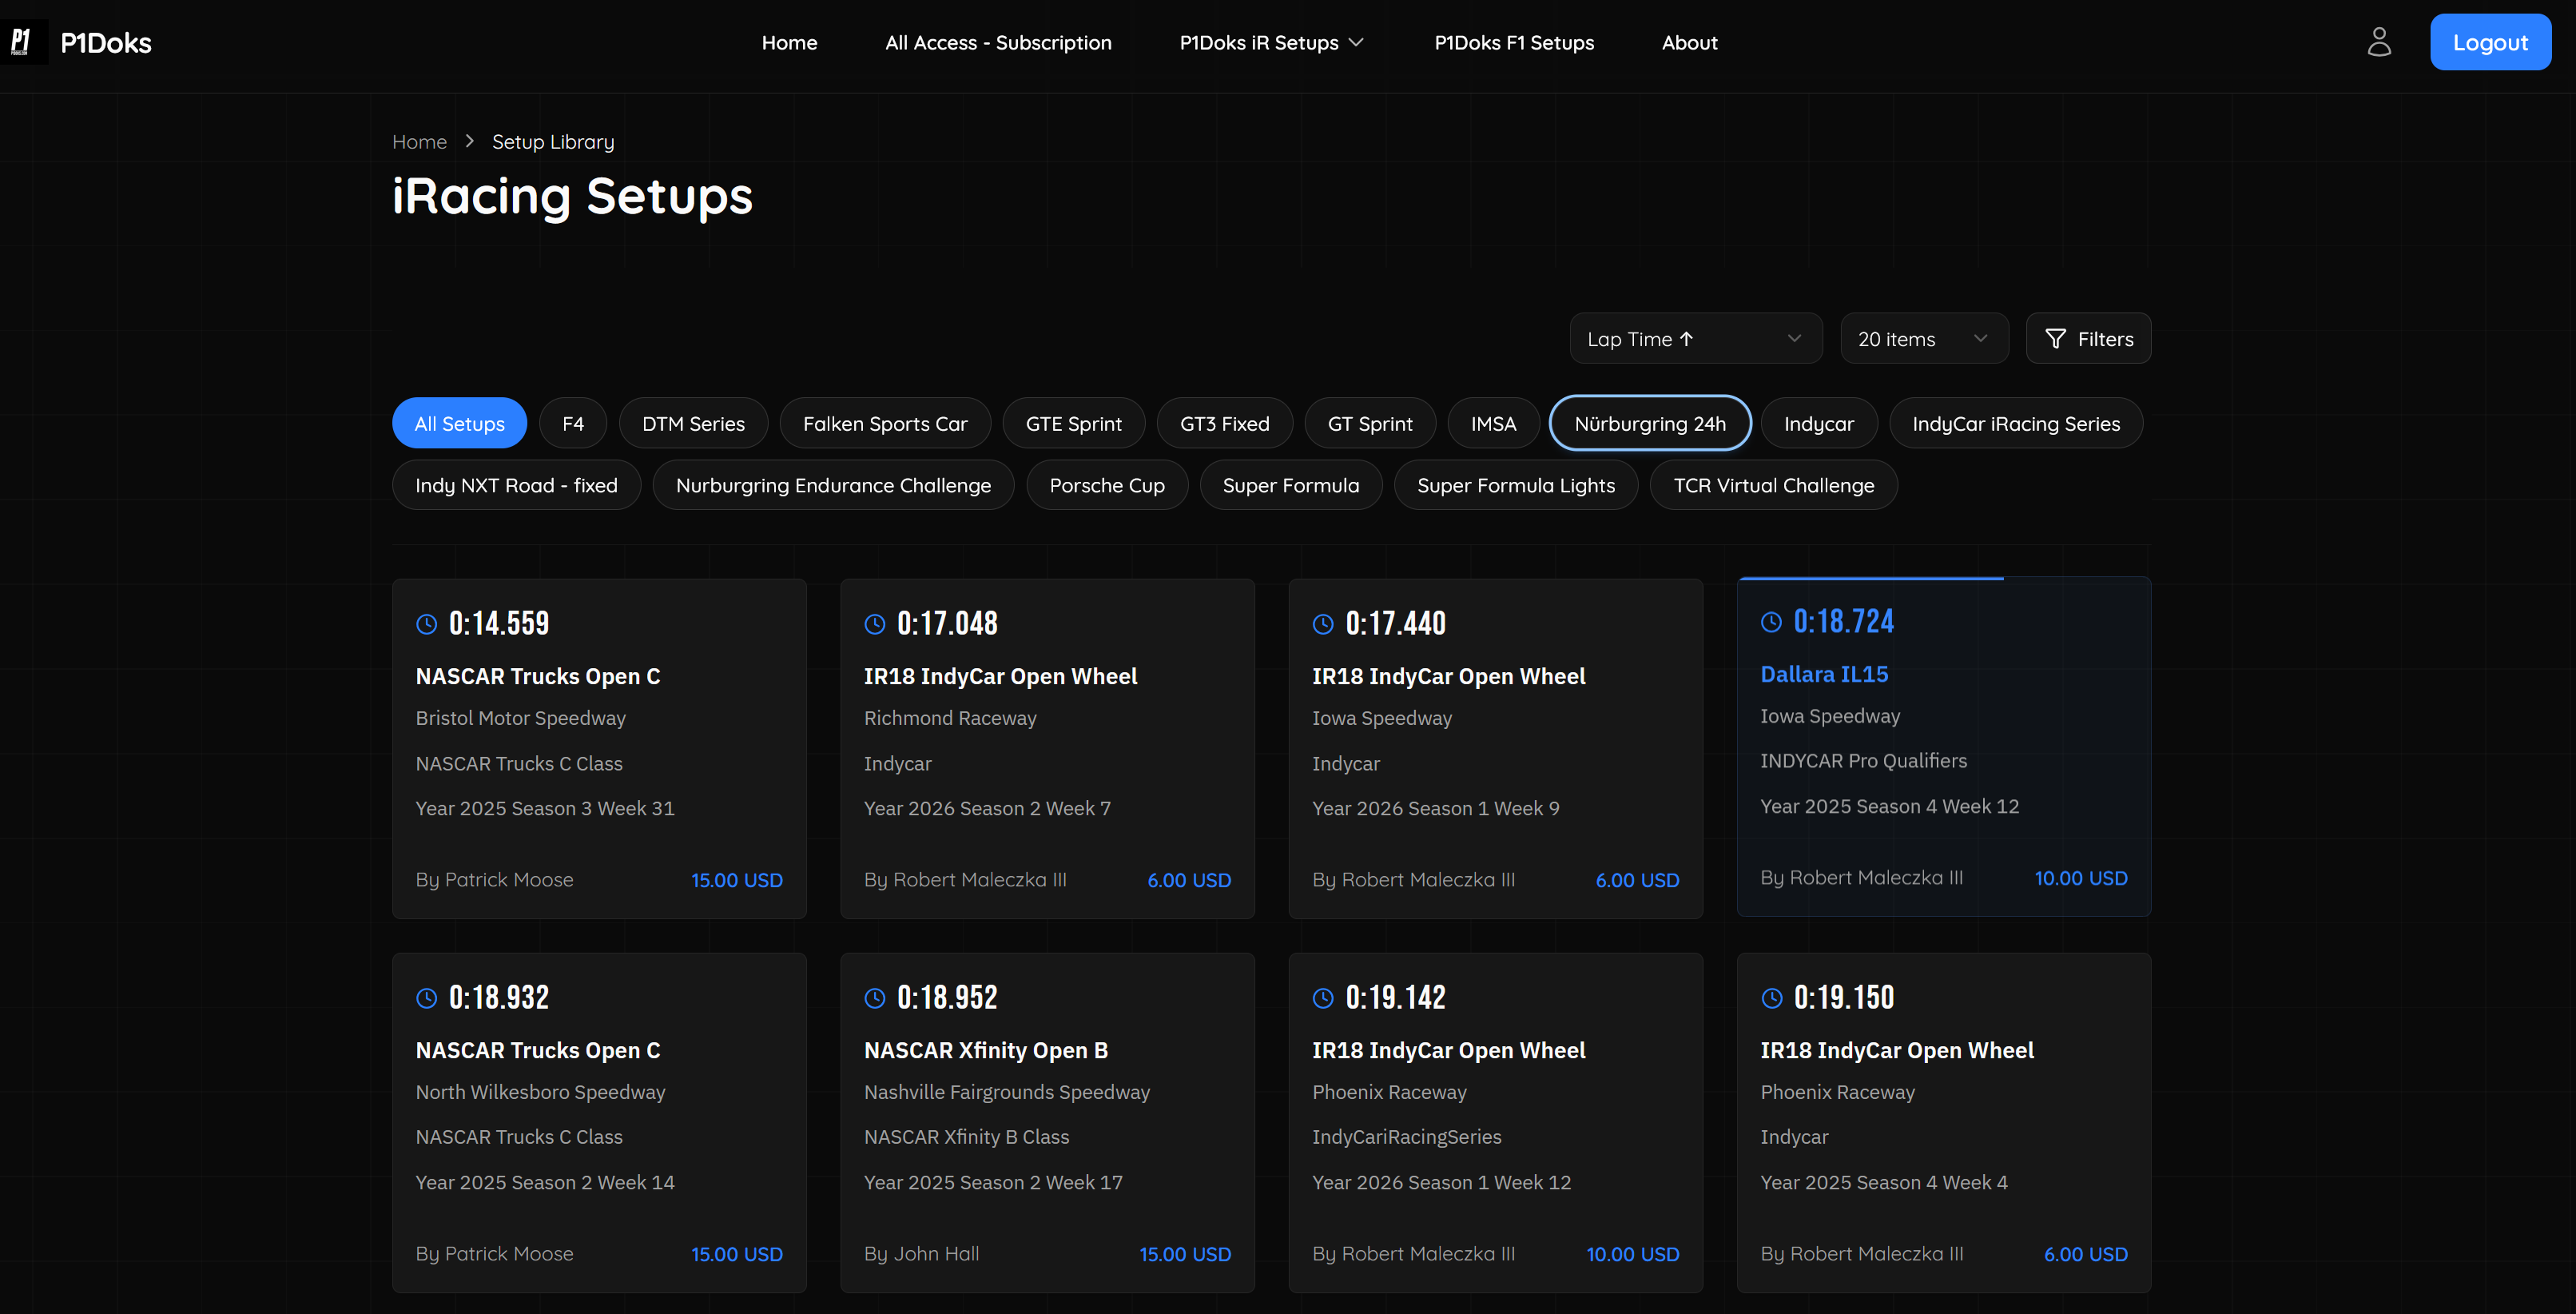This screenshot has height=1314, width=2576.
Task: Click the breadcrumb chevron separator icon
Action: (469, 141)
